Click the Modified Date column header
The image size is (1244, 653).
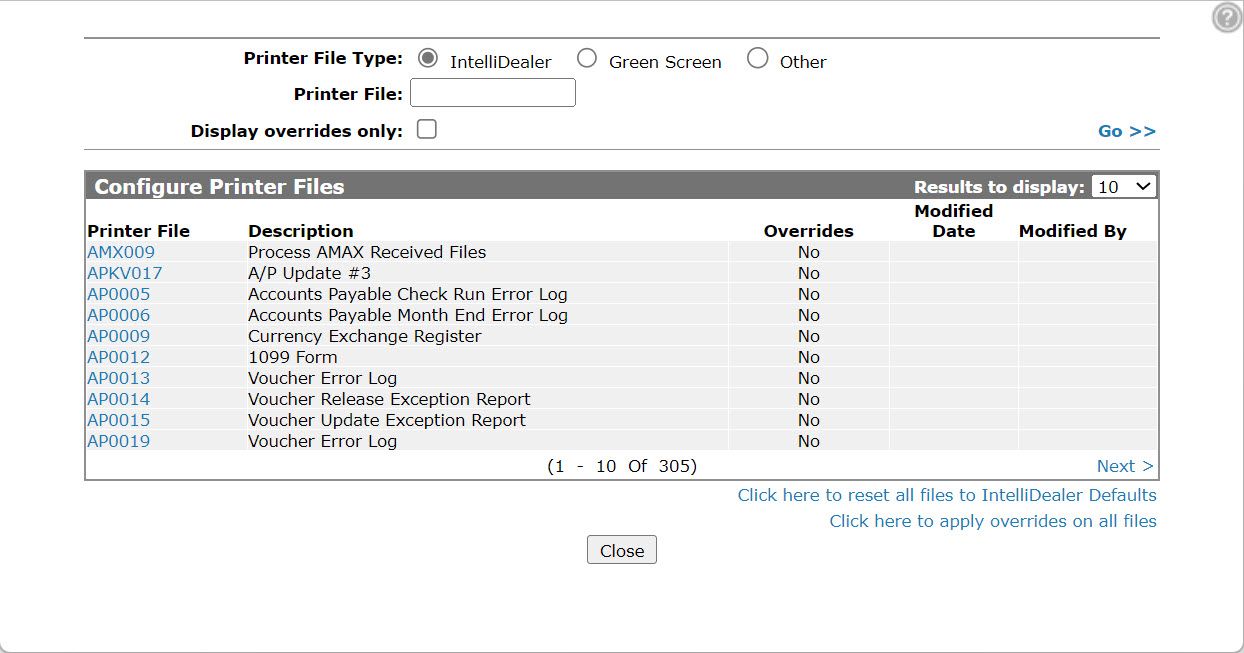[x=954, y=221]
